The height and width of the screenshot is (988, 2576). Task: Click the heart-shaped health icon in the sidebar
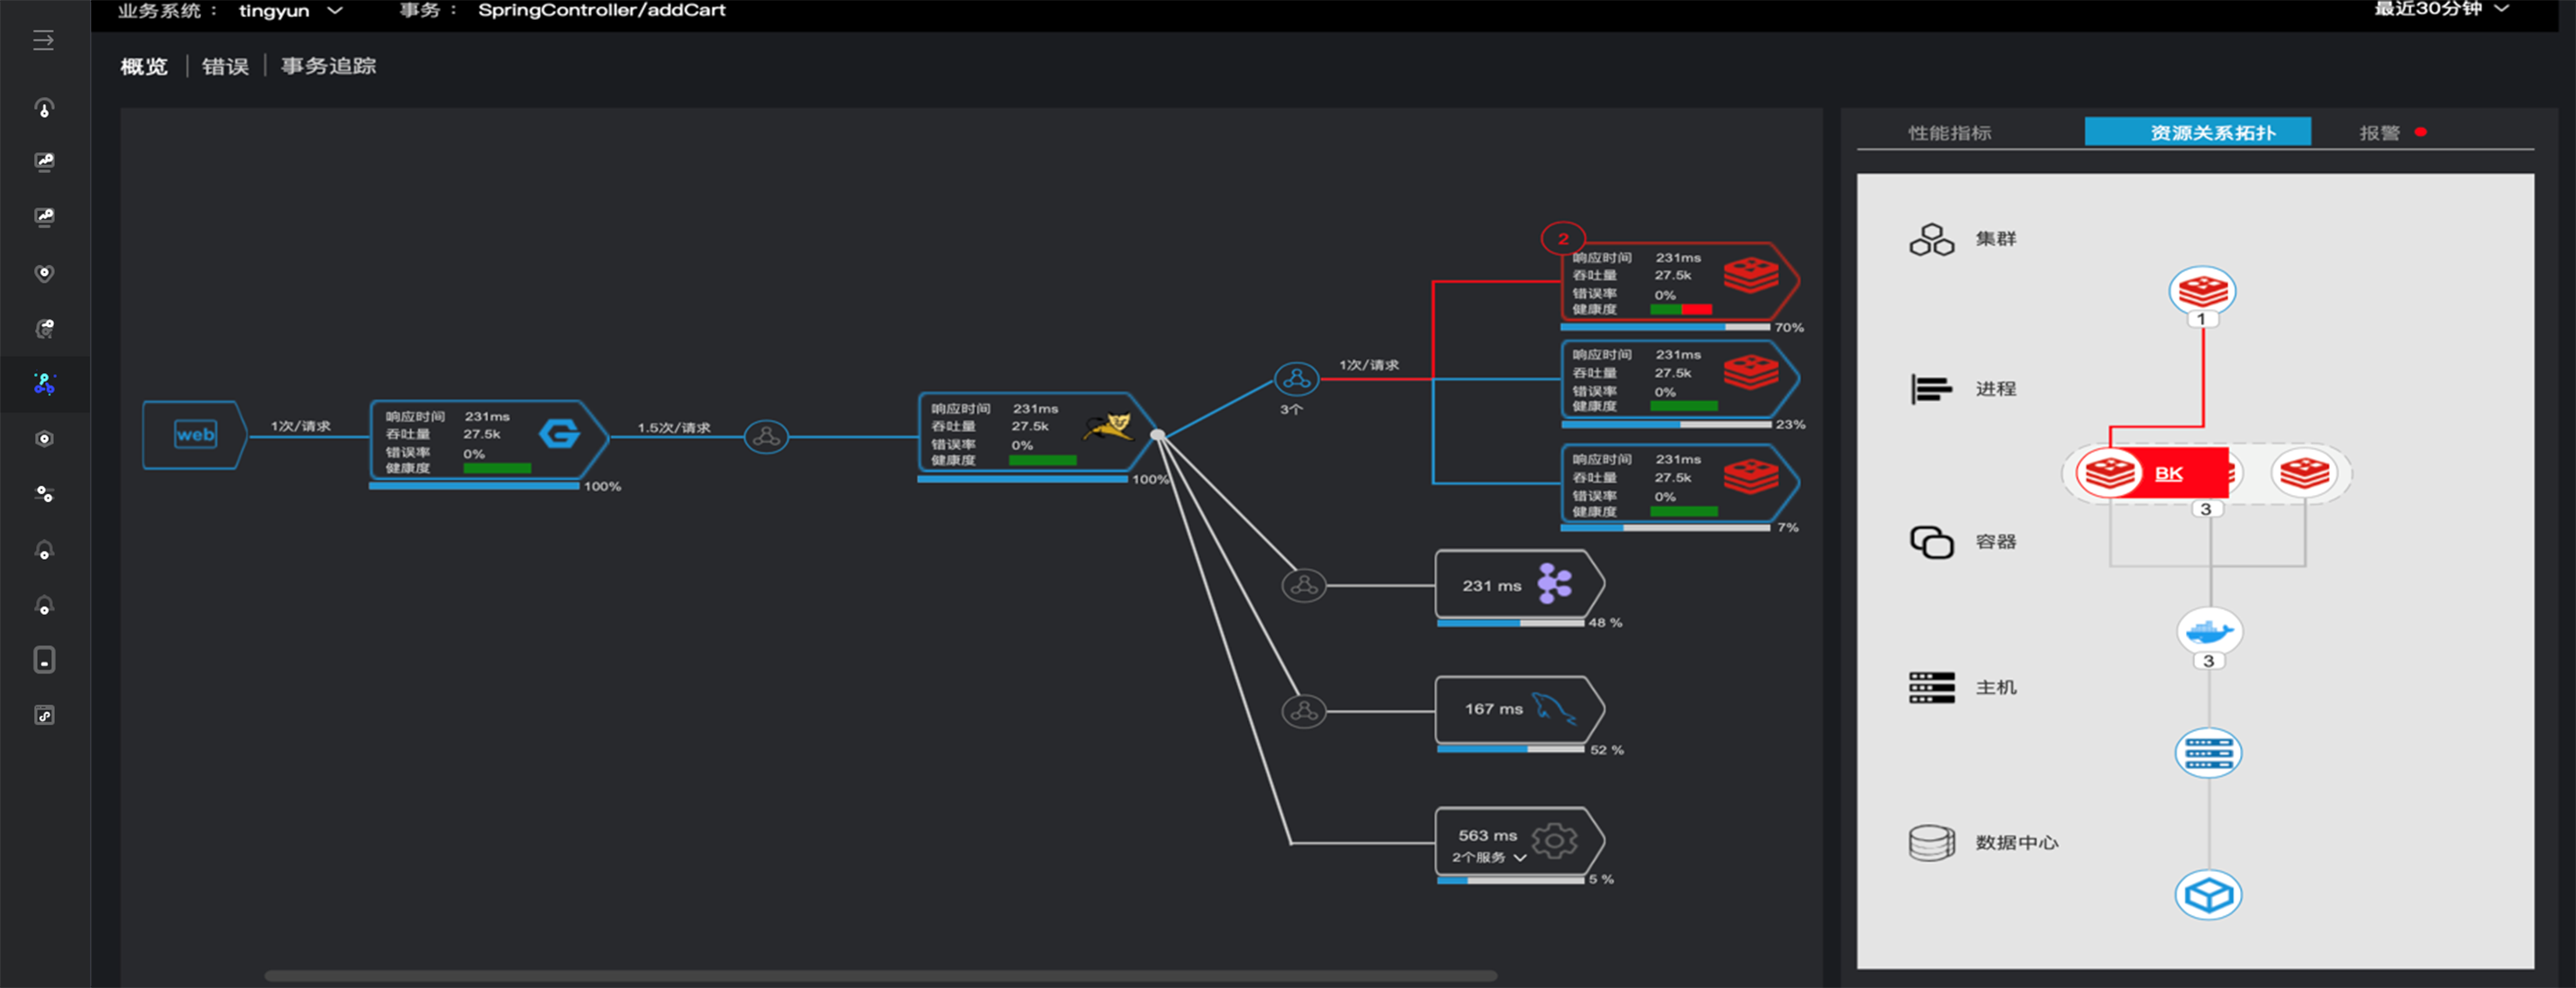[x=44, y=273]
